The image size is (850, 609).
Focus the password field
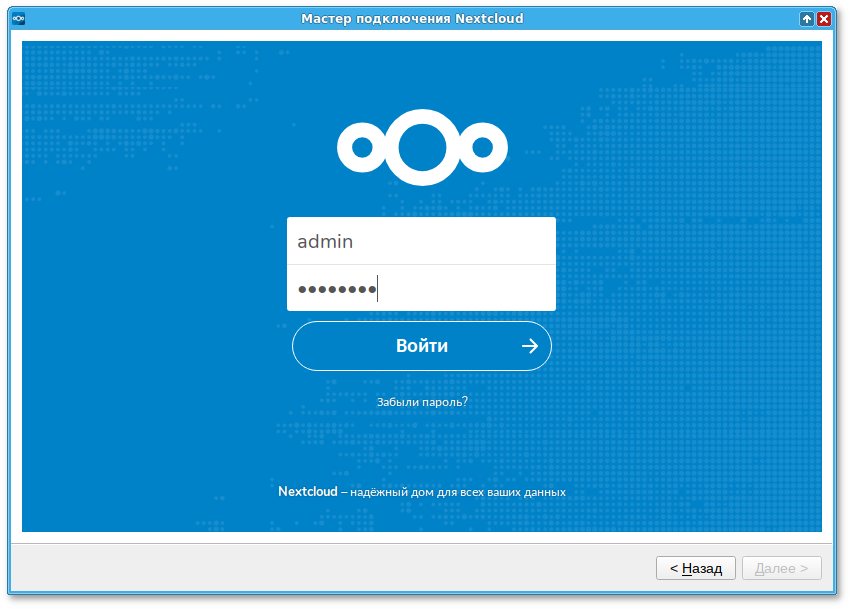point(421,288)
